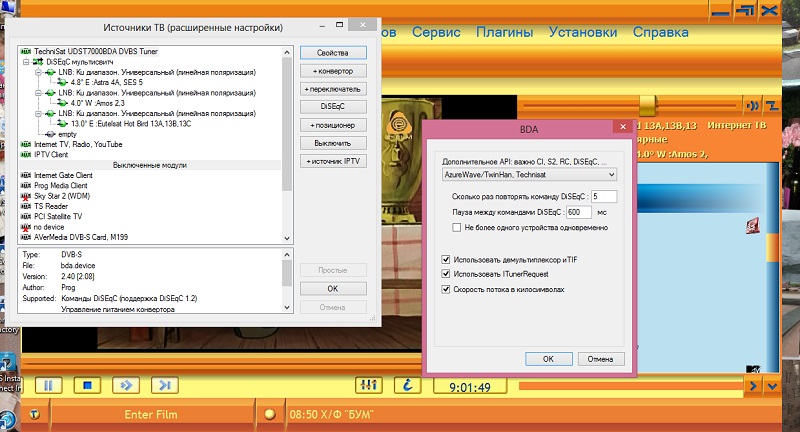The image size is (800, 432).
Task: Click the icon beside 'empty' tree entry
Action: point(50,134)
